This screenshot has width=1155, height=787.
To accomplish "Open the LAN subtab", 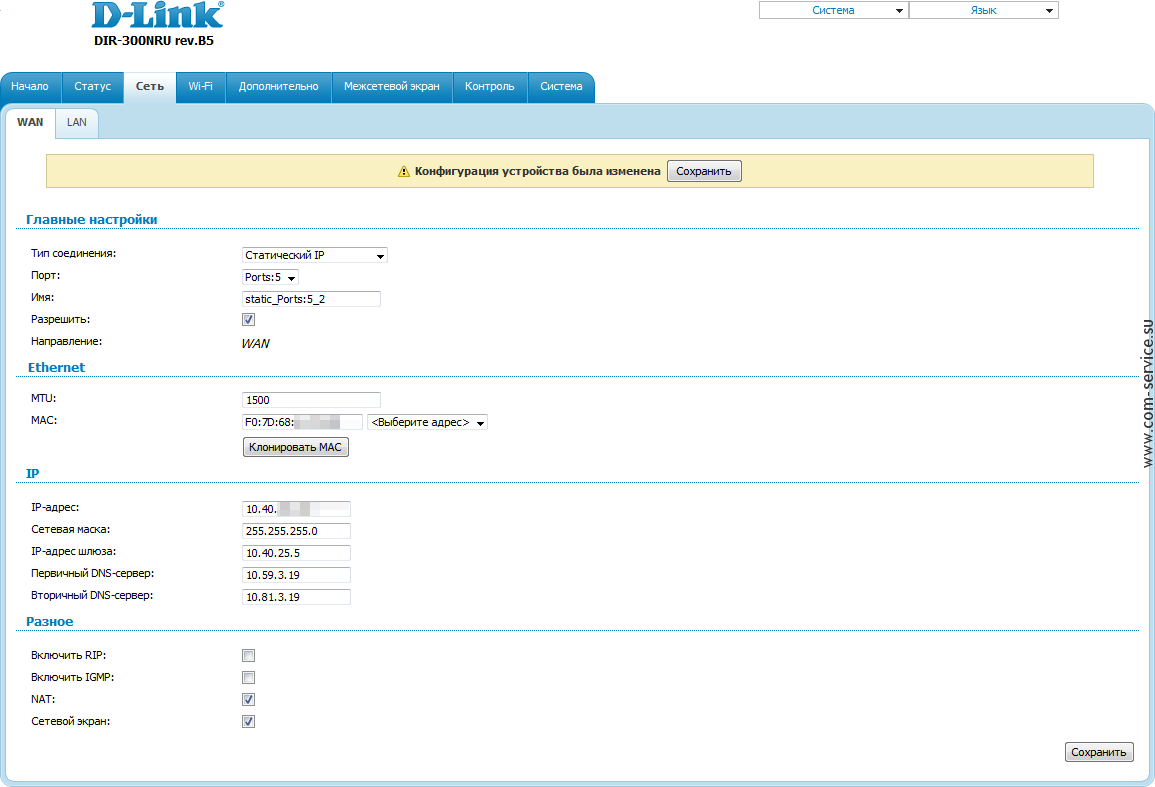I will [x=77, y=123].
